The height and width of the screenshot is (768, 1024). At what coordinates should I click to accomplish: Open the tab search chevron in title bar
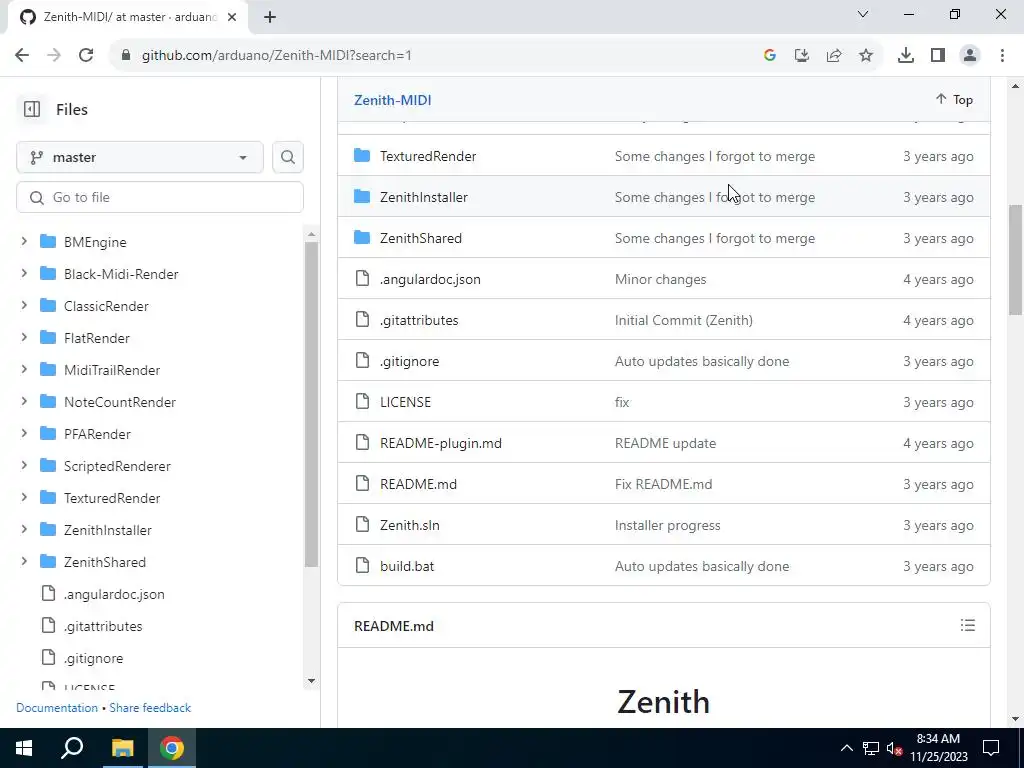(863, 14)
